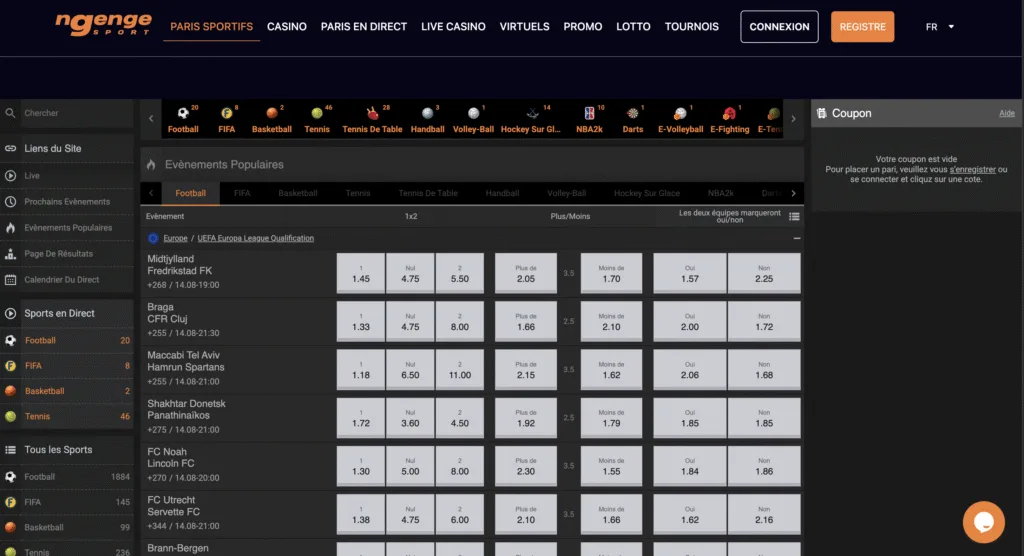Open Casino menu
Viewport: 1024px width, 556px height.
tap(287, 27)
